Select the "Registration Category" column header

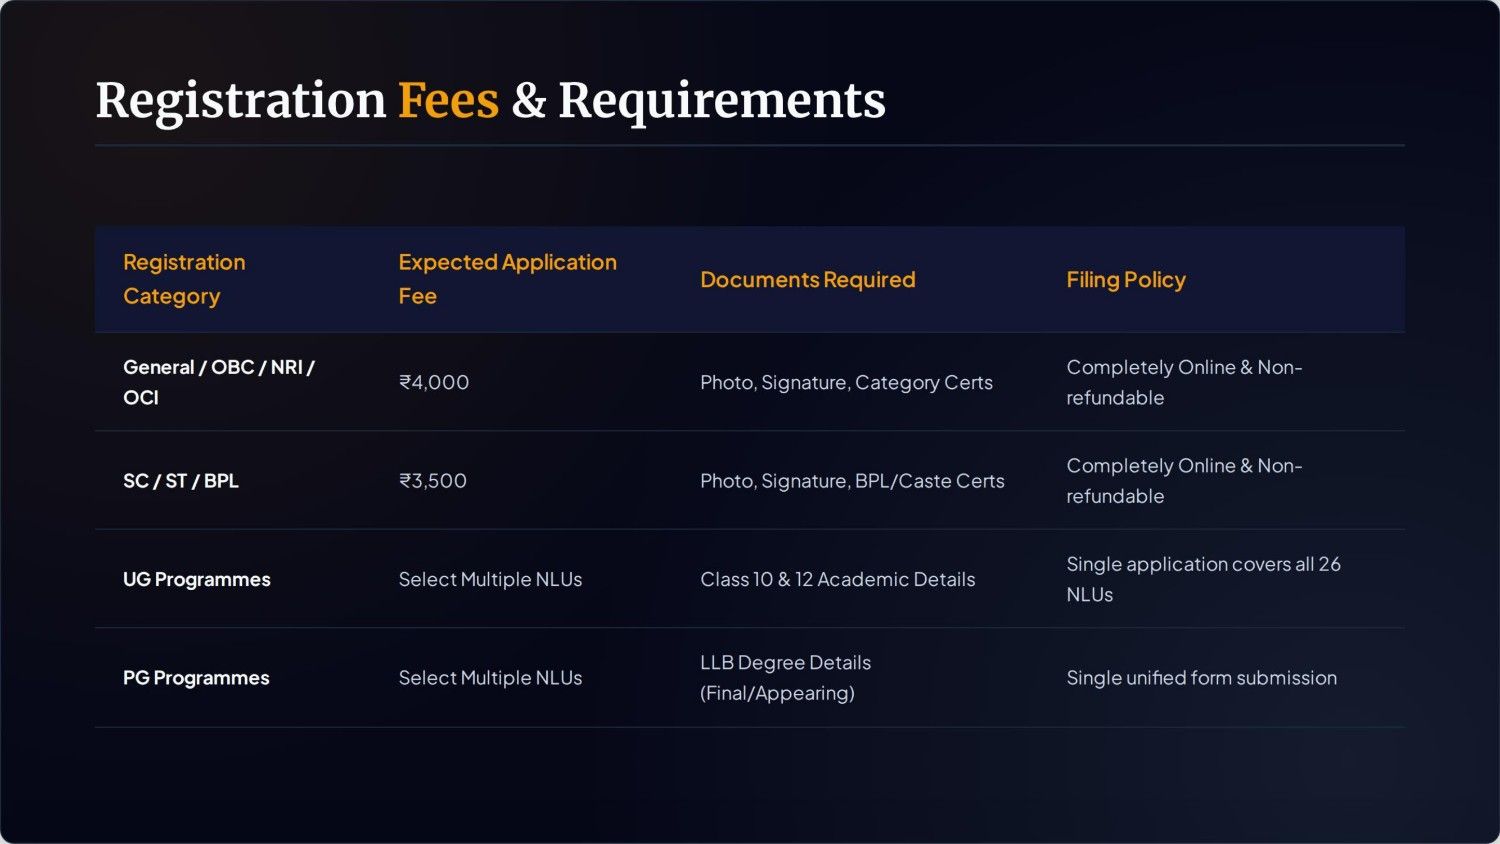(x=184, y=279)
